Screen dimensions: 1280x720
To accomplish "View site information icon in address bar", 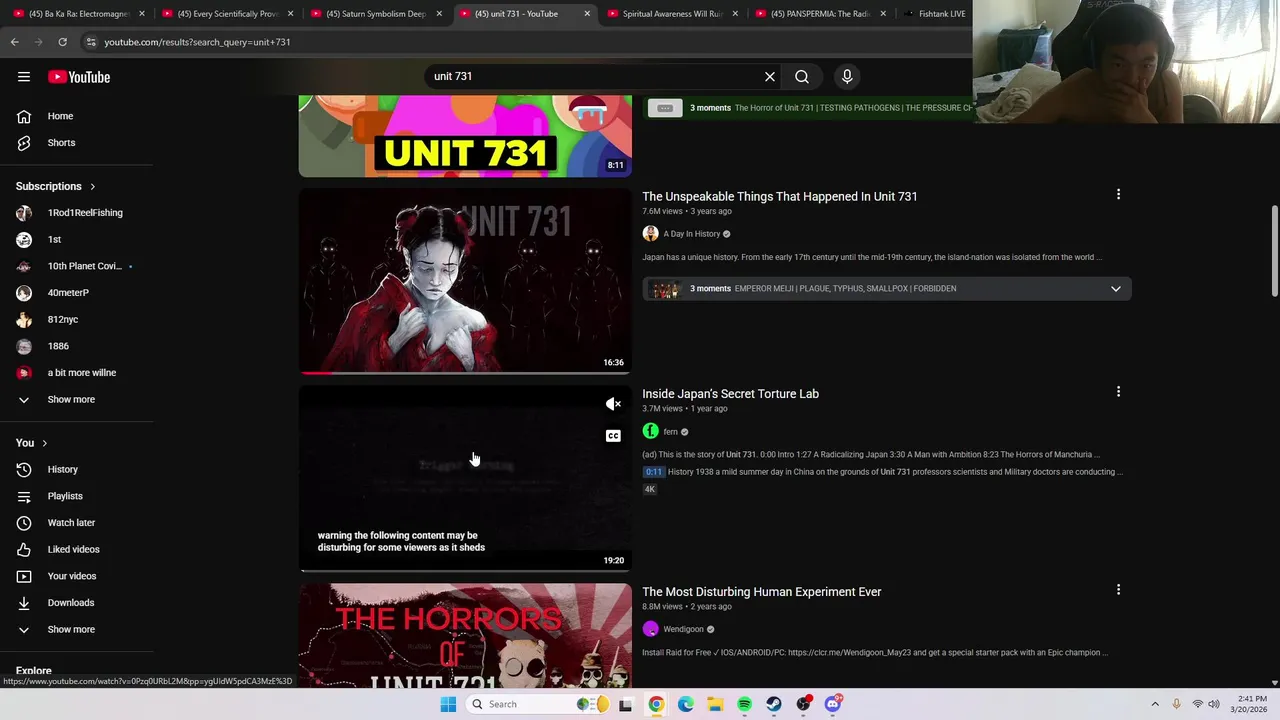I will (91, 42).
